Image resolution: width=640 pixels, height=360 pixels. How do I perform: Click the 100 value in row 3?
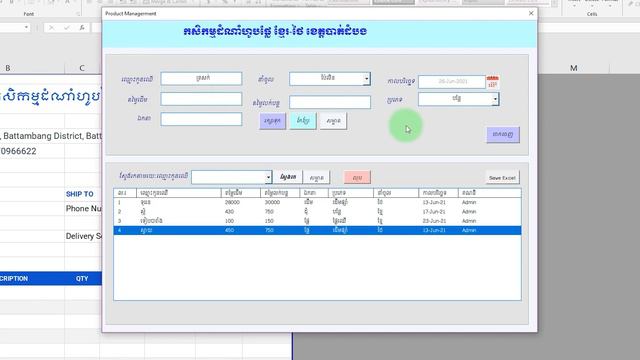[229, 221]
